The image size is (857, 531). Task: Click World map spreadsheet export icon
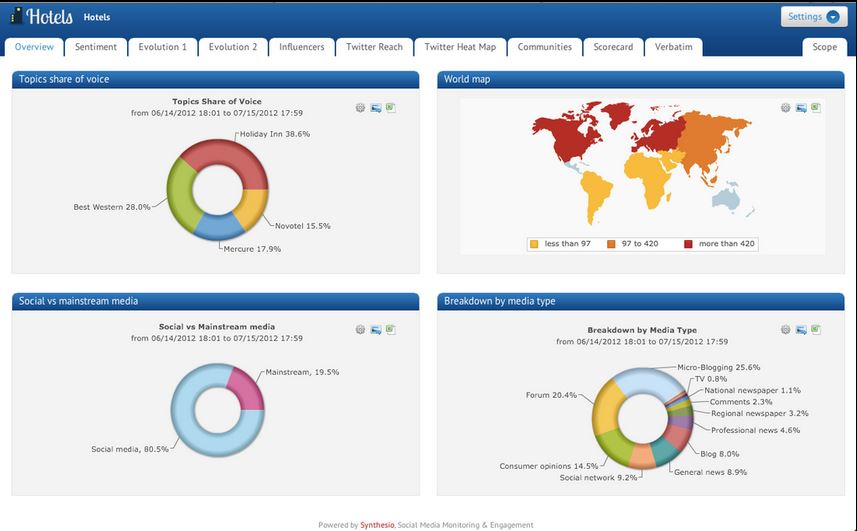816,107
